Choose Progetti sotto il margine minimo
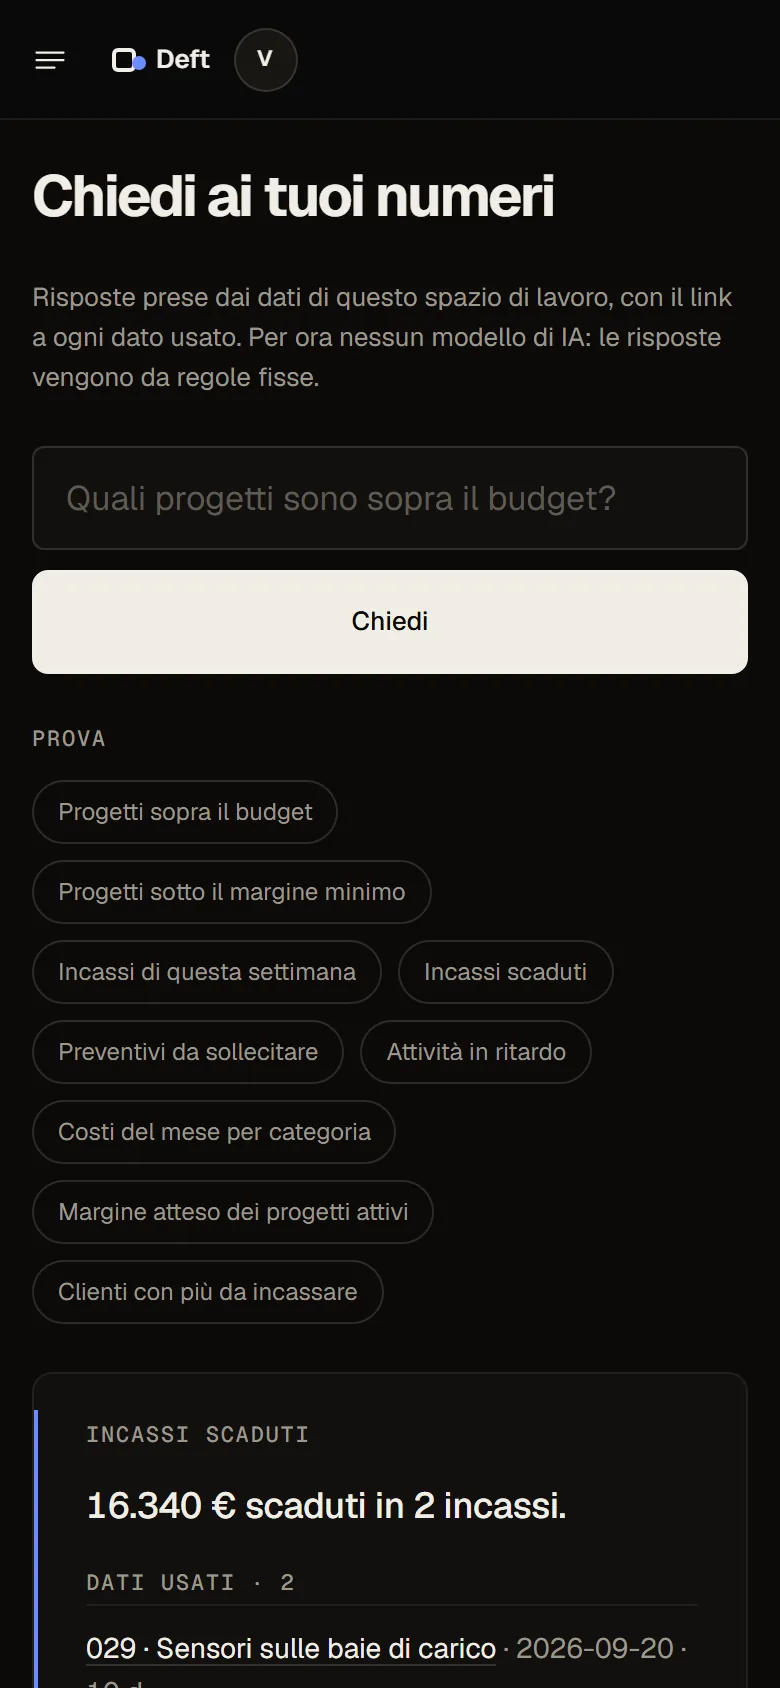780x1688 pixels. click(232, 892)
